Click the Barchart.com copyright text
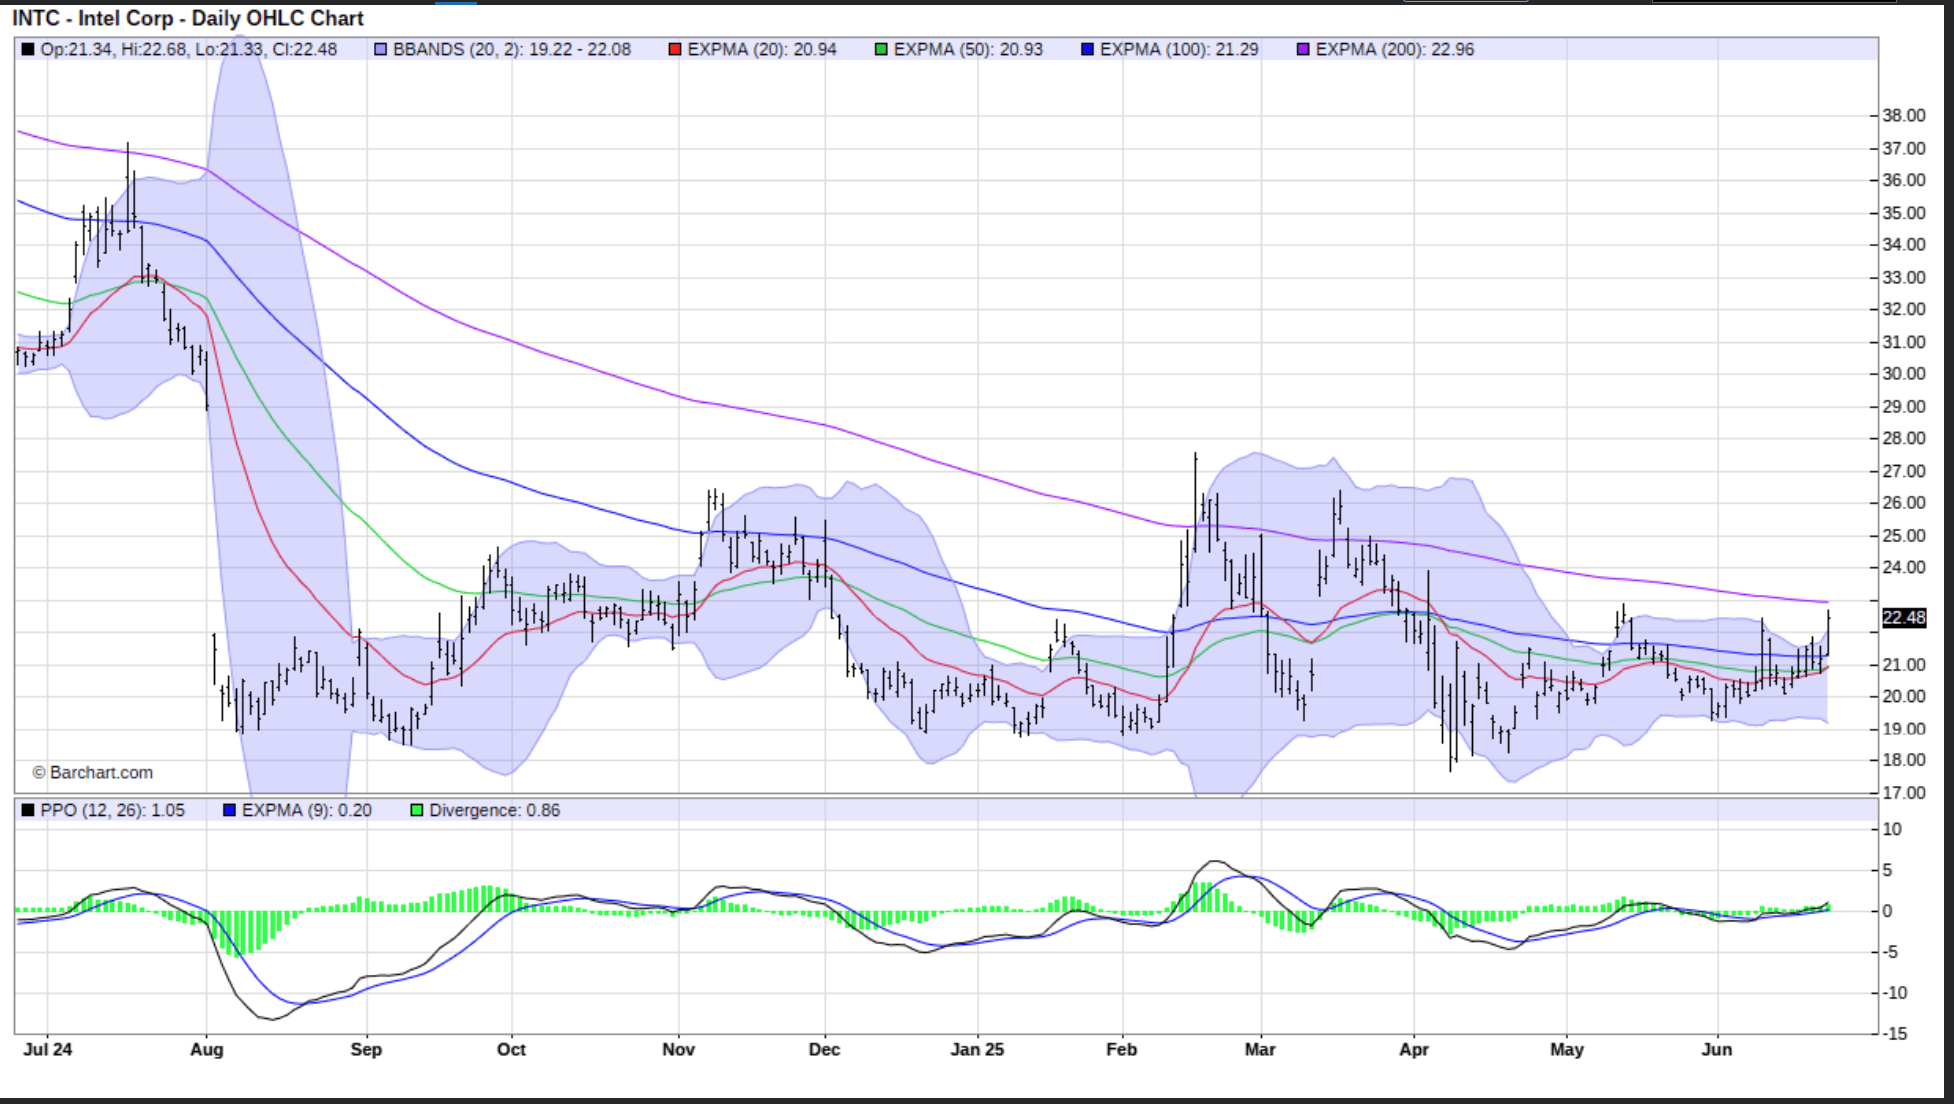 click(93, 773)
